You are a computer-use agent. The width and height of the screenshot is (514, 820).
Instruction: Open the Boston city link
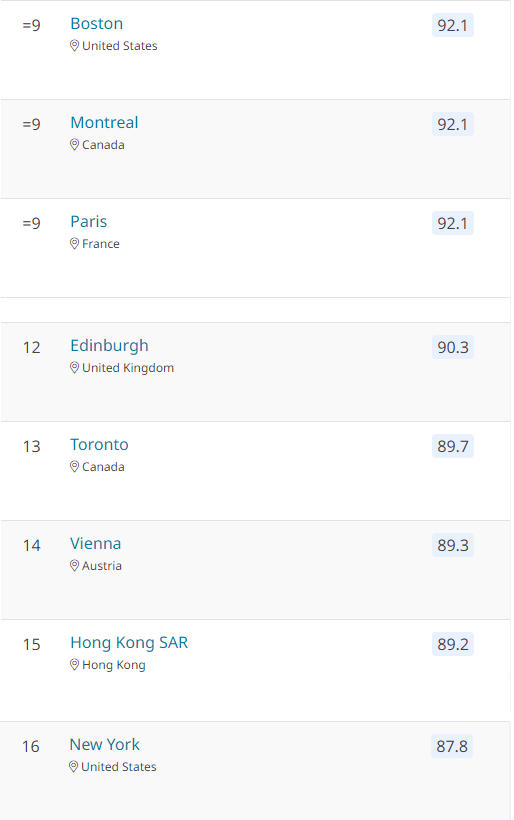pos(97,24)
